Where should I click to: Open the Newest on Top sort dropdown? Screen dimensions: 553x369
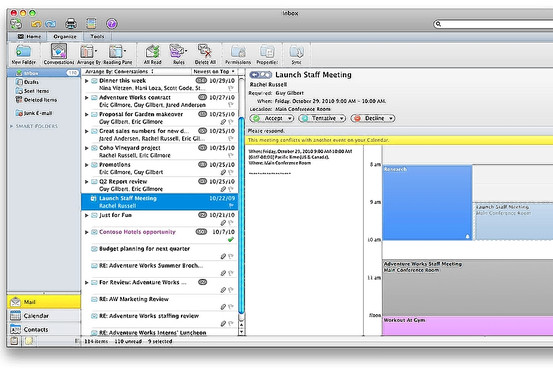214,72
